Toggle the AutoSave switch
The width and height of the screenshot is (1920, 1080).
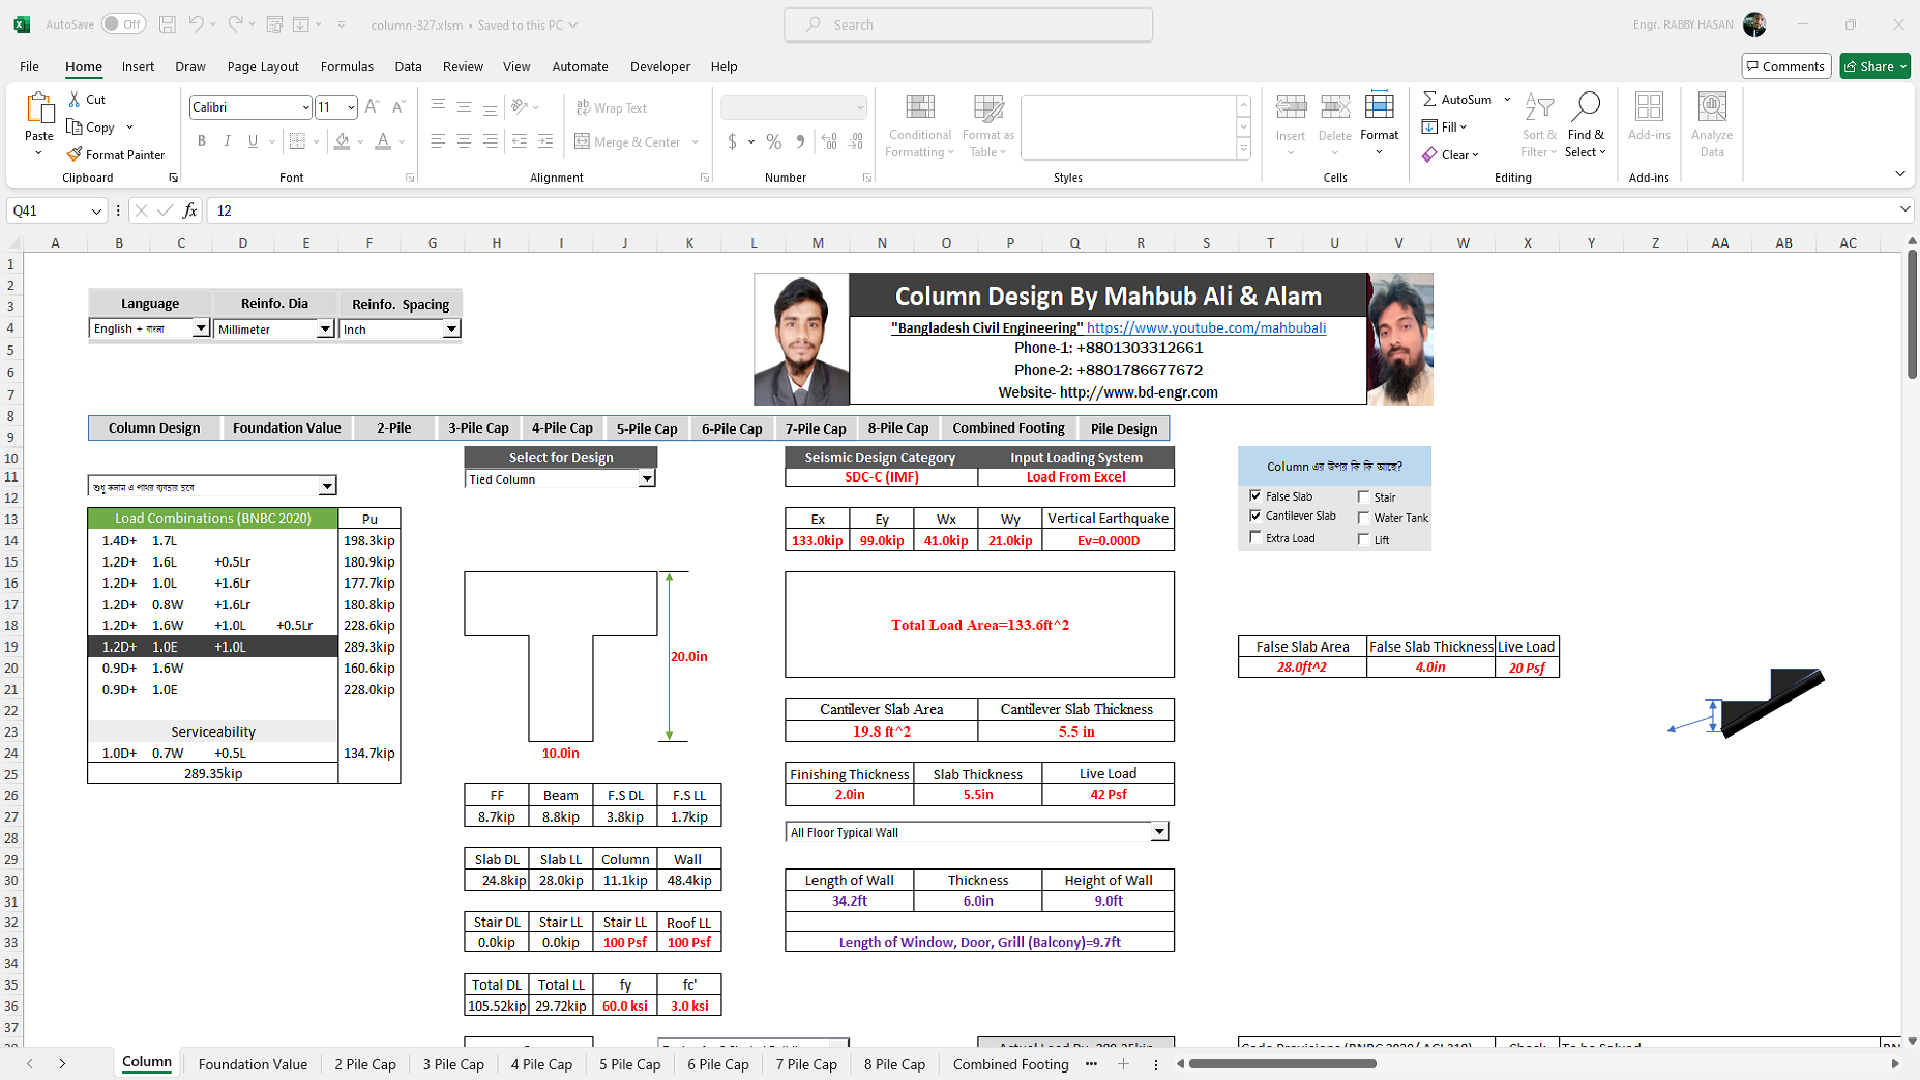(x=123, y=24)
